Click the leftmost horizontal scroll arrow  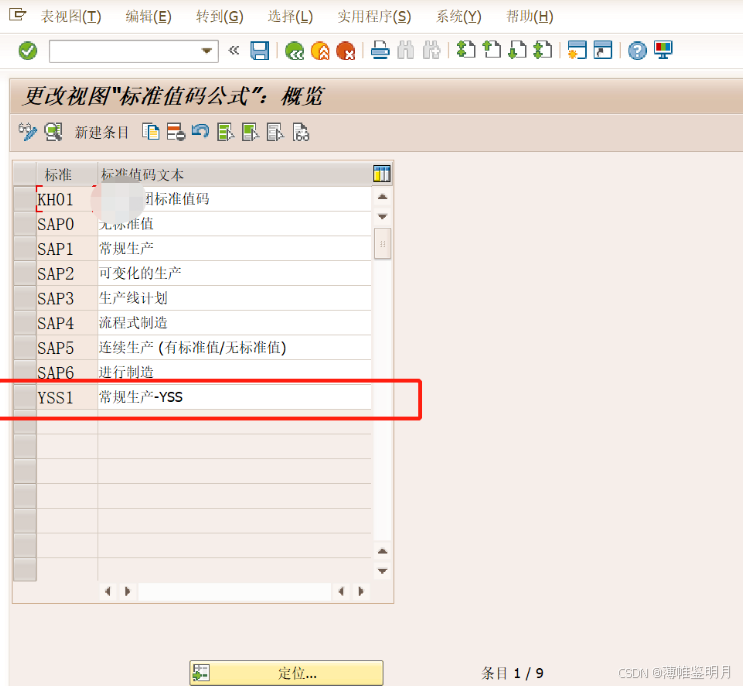tap(108, 591)
